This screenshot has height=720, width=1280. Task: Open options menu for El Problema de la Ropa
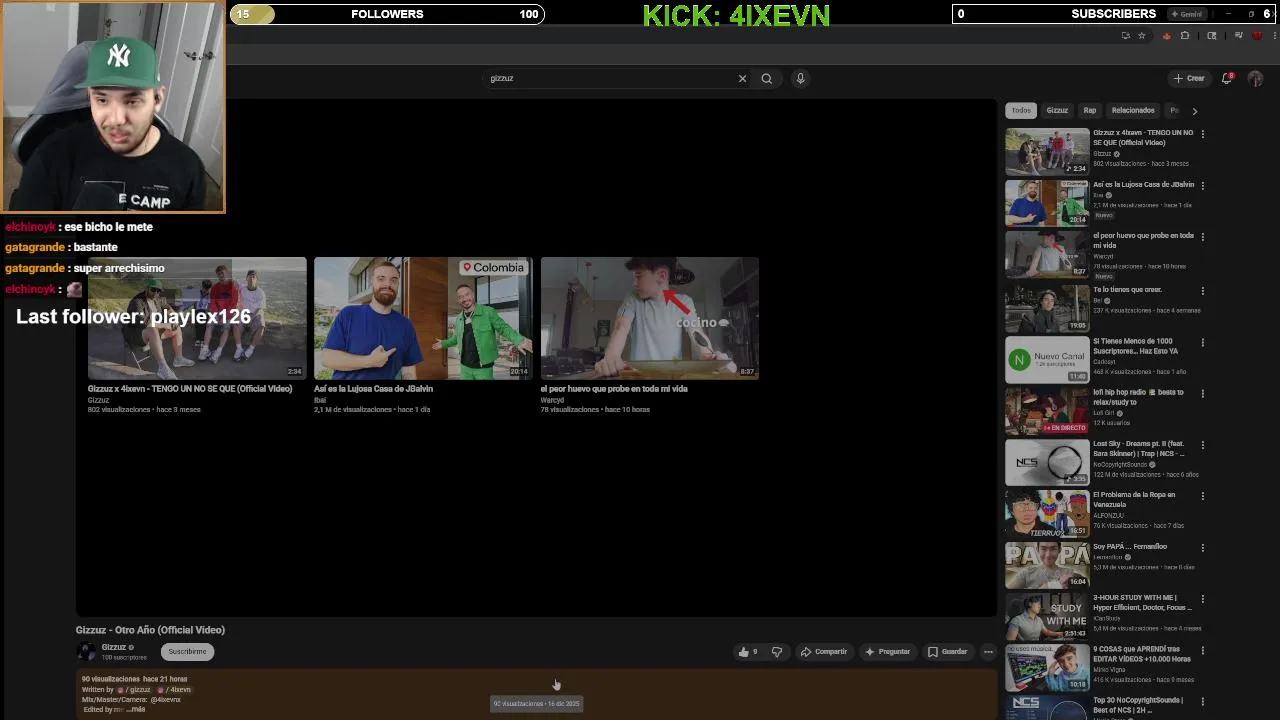click(1202, 496)
